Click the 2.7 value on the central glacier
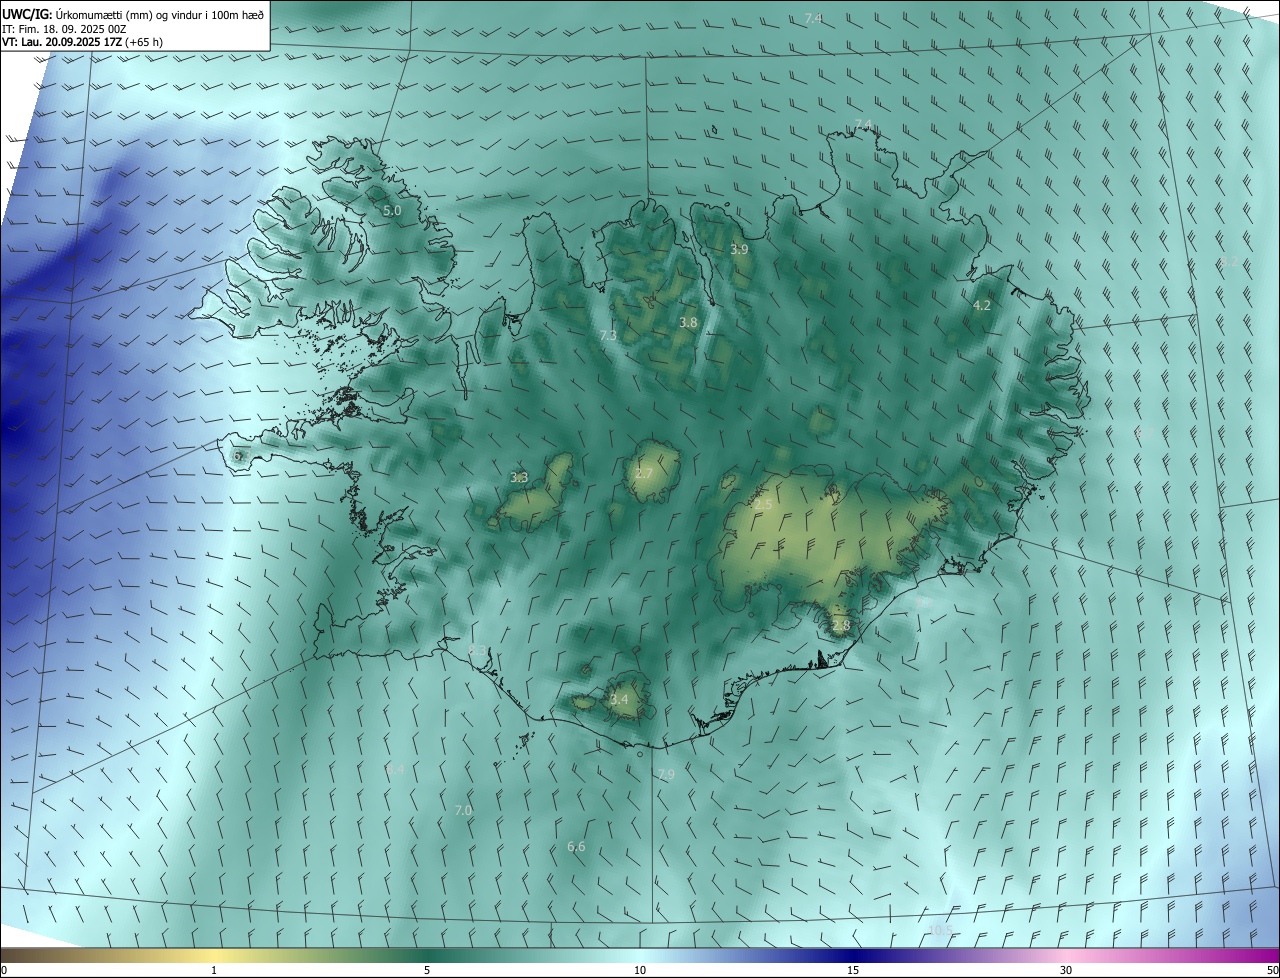The image size is (1280, 978). pos(644,474)
